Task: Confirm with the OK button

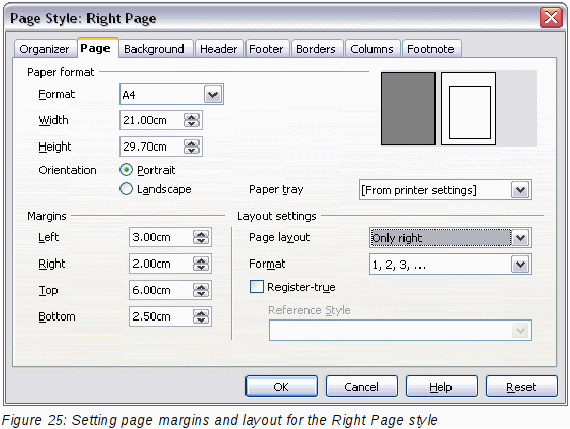Action: [x=281, y=386]
